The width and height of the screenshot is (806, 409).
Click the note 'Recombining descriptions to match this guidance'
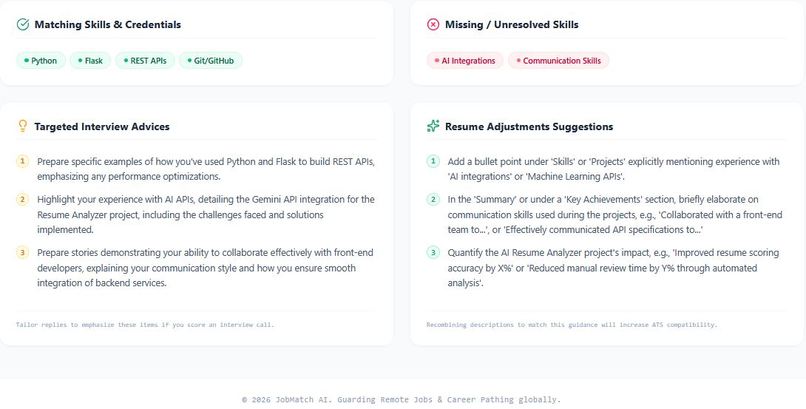572,325
